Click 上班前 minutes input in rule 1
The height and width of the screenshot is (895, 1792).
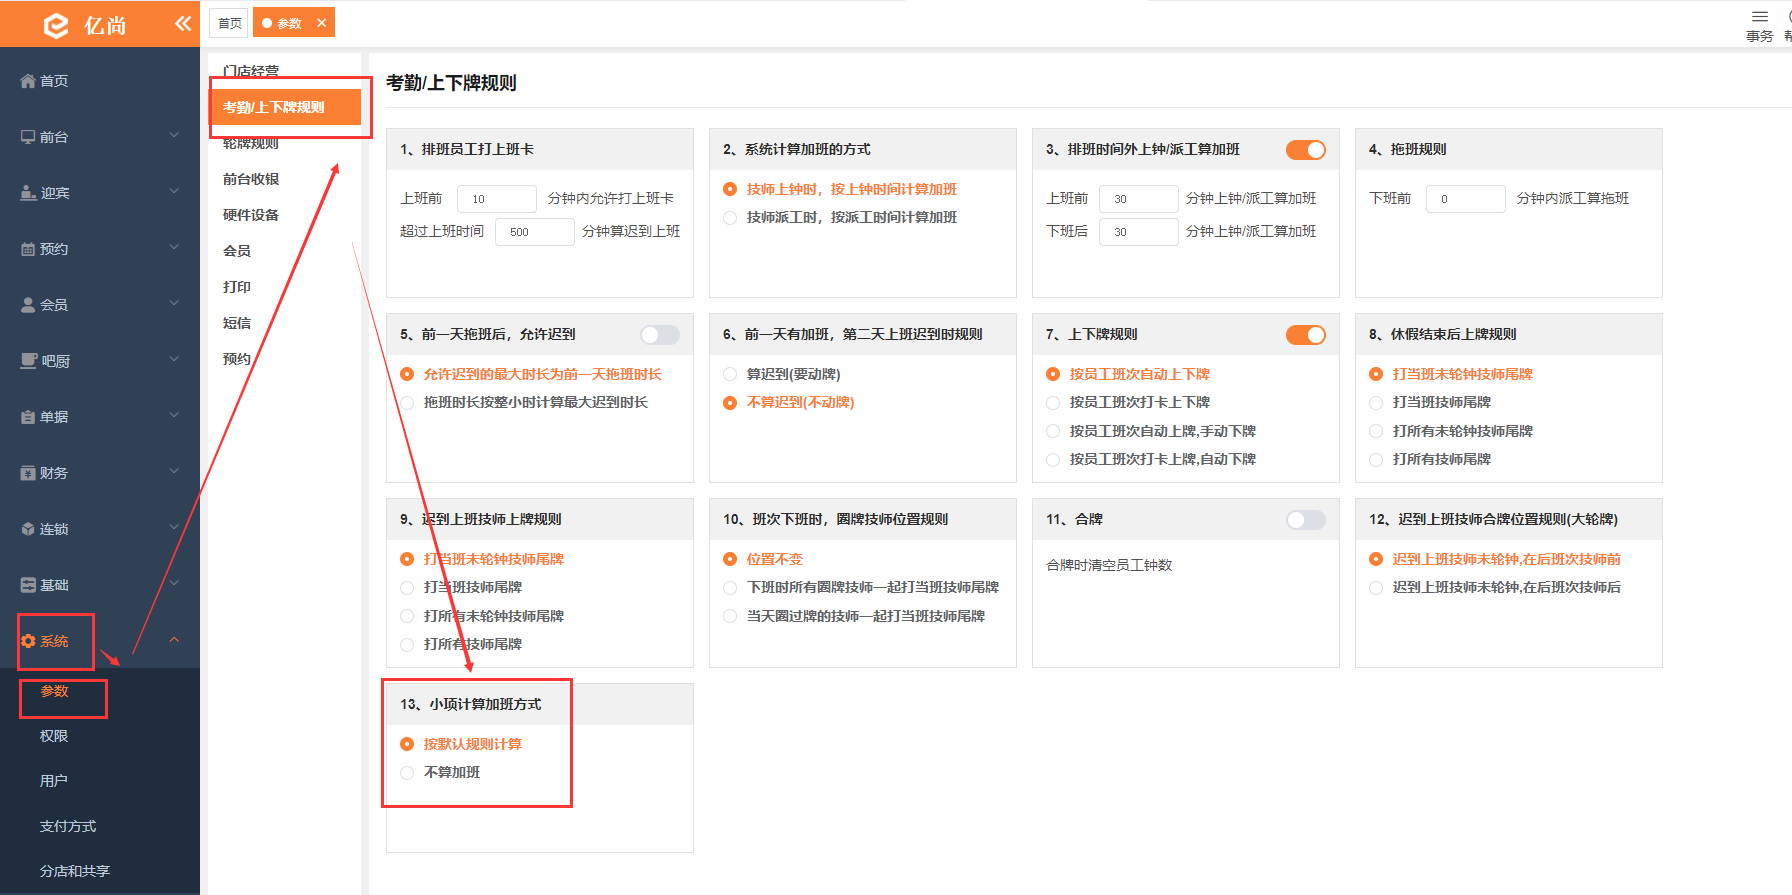(497, 199)
